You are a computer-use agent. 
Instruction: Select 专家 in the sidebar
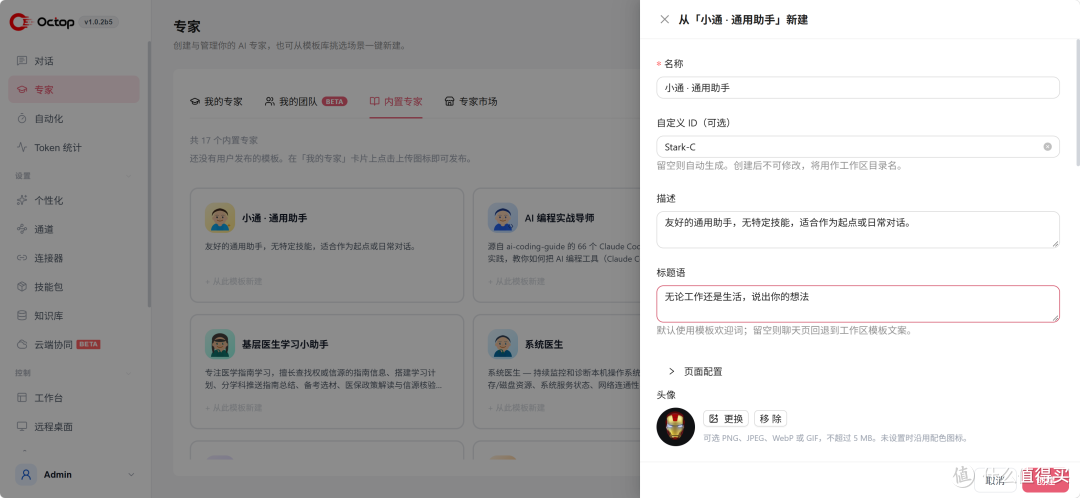(74, 90)
